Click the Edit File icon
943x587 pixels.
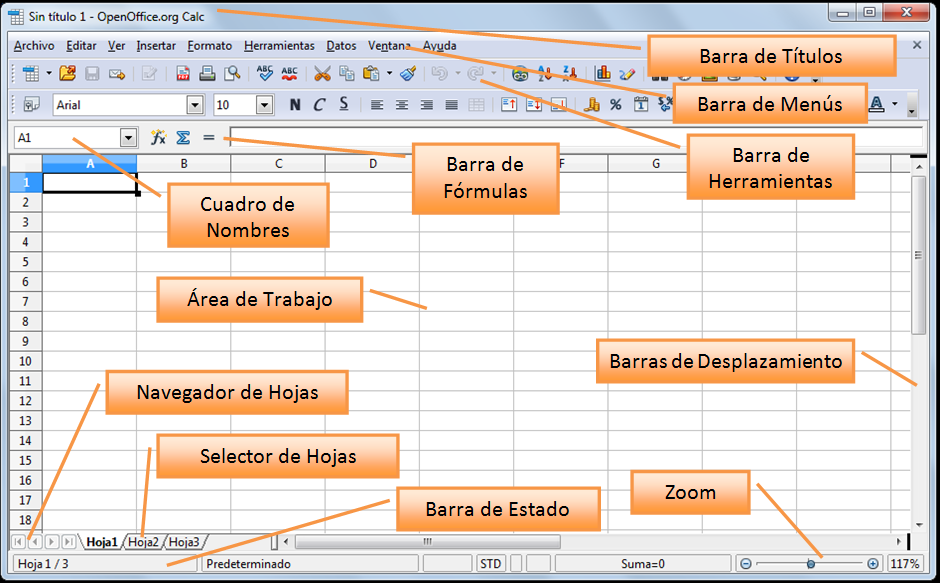coord(149,74)
